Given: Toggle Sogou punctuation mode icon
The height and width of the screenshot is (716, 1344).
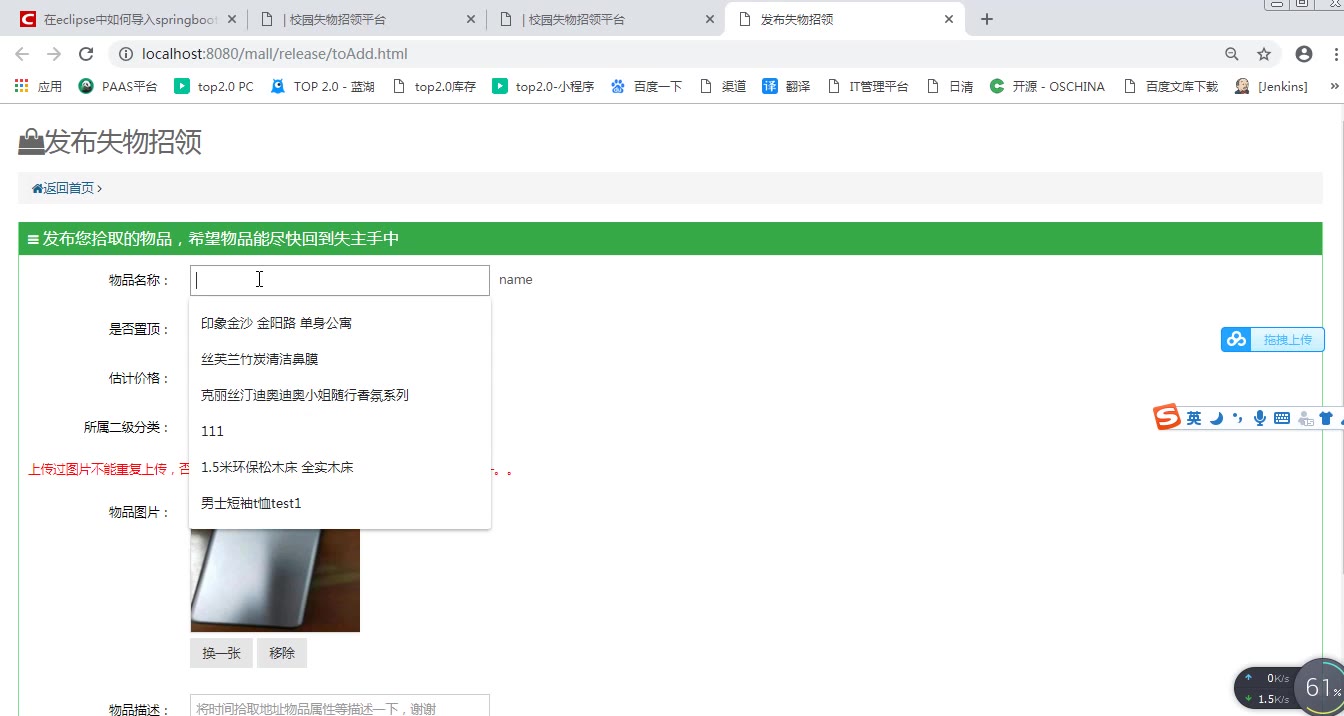Looking at the screenshot, I should 1238,419.
